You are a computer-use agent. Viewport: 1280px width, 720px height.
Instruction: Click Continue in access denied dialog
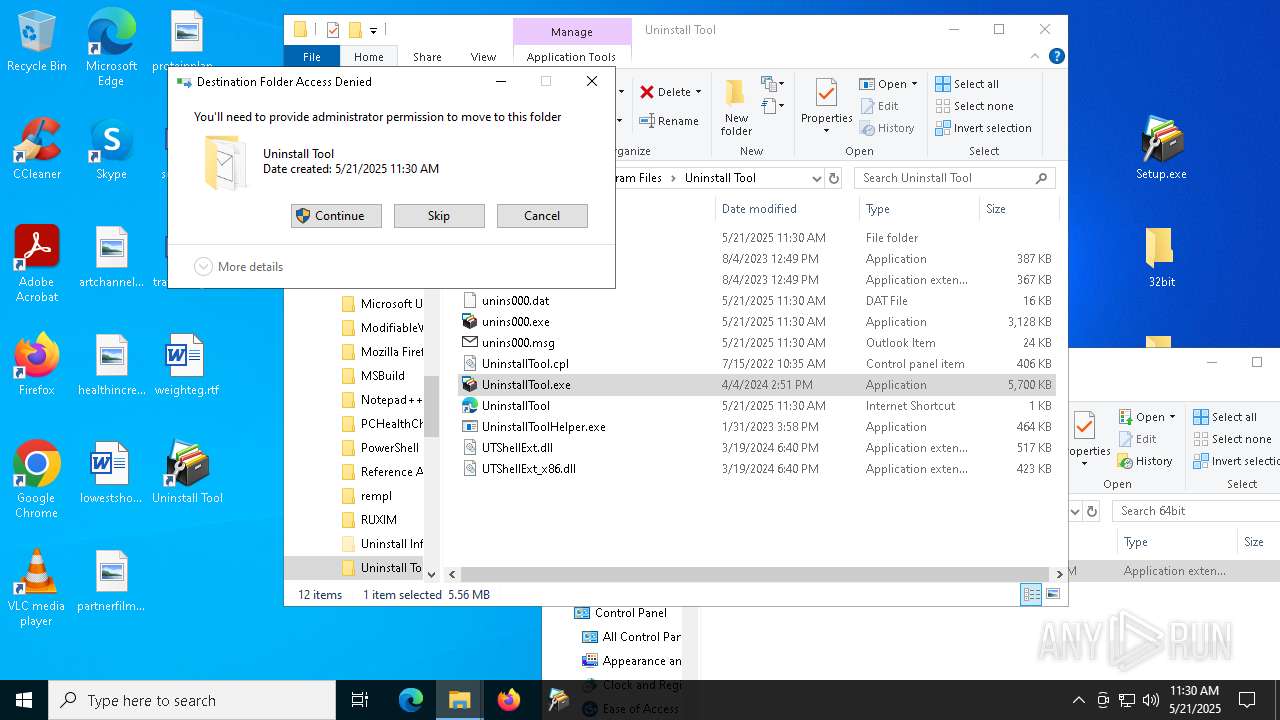point(336,216)
